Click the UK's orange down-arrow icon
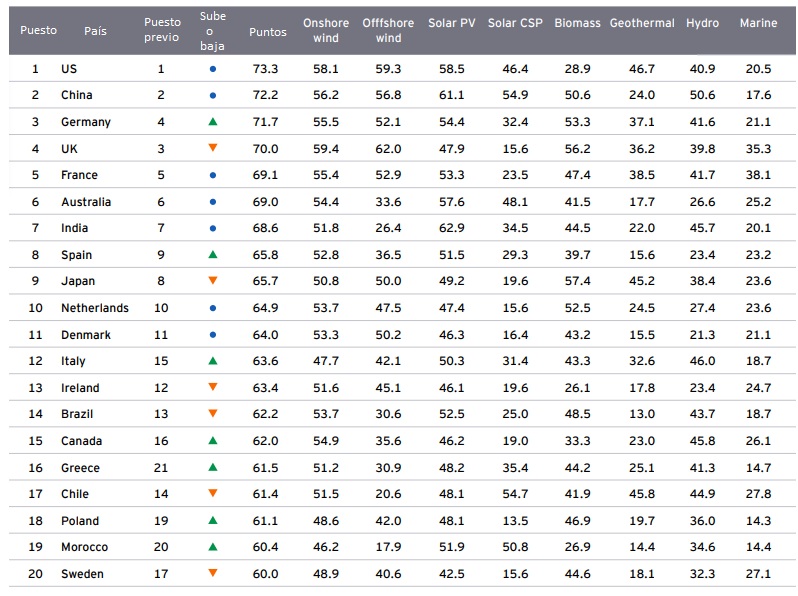 click(x=212, y=148)
